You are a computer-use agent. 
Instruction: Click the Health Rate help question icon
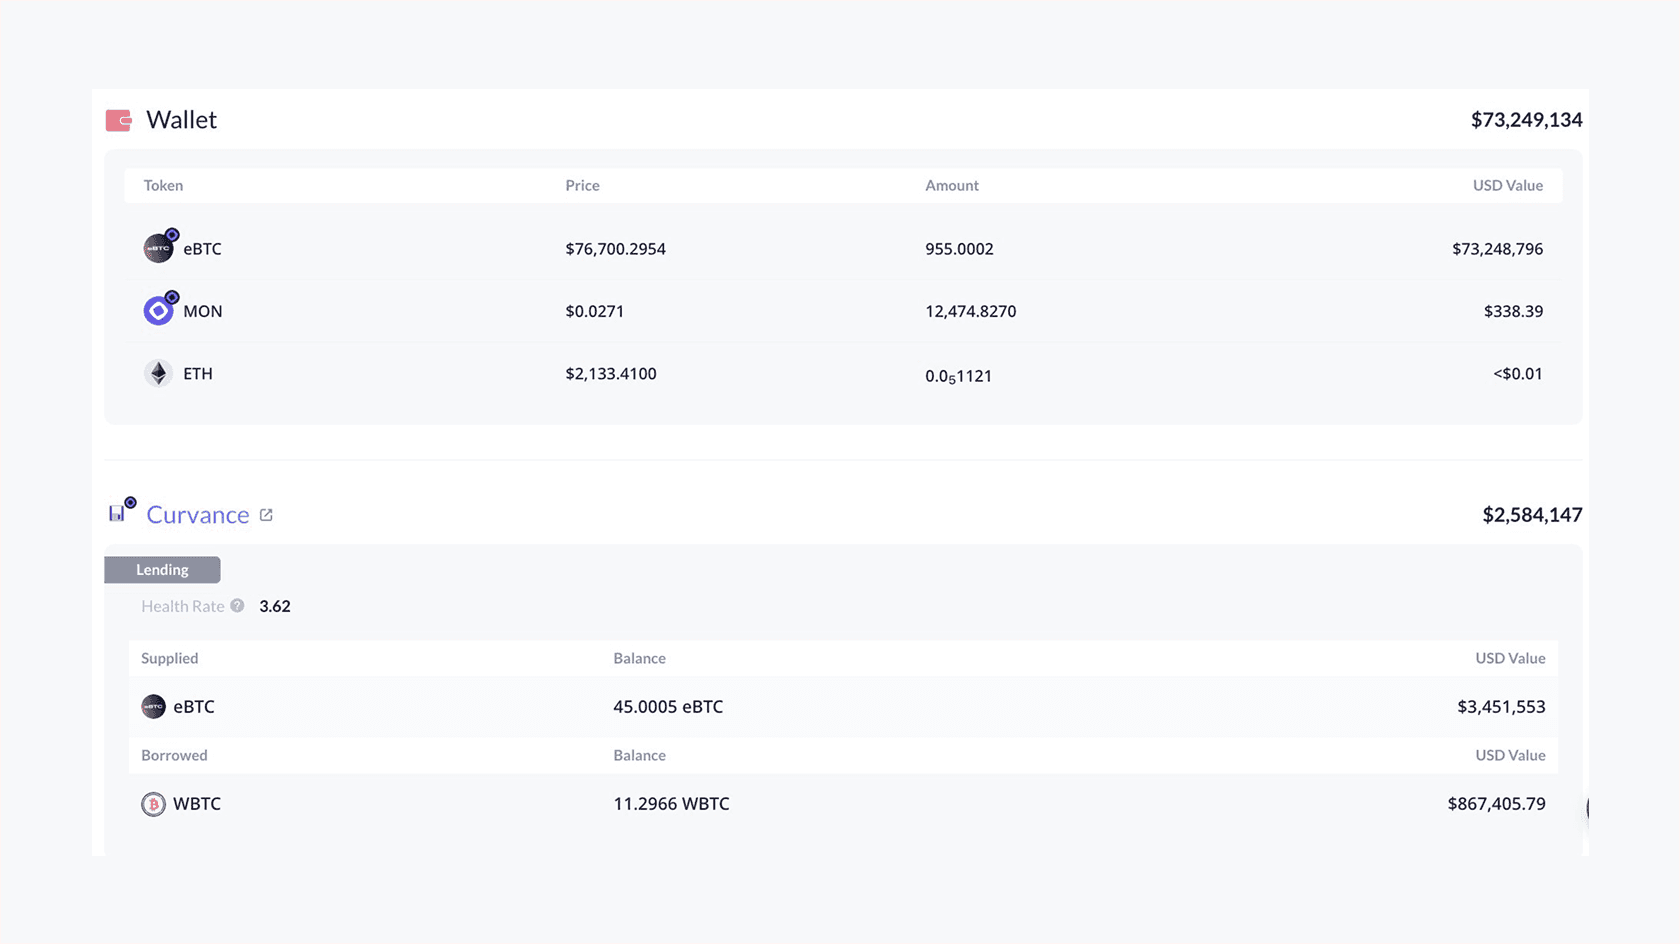(x=237, y=606)
